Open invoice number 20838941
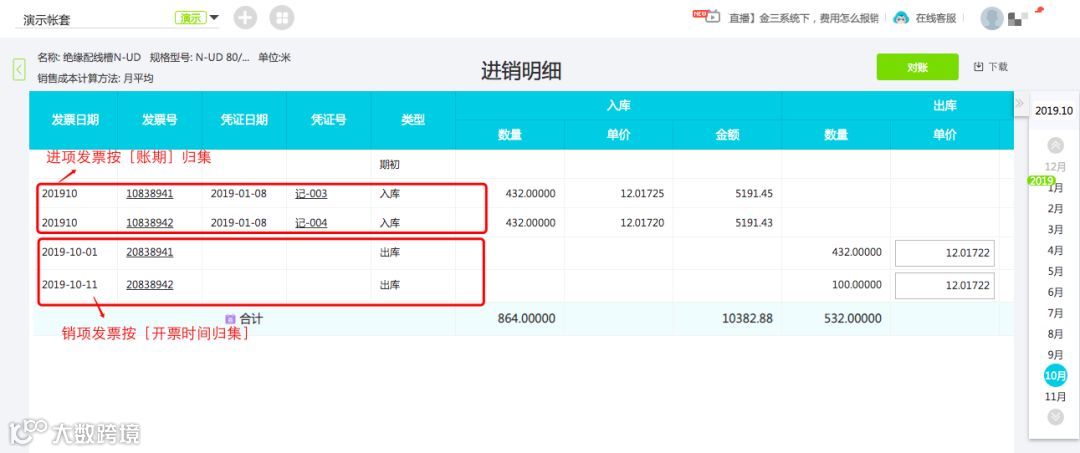 point(149,253)
